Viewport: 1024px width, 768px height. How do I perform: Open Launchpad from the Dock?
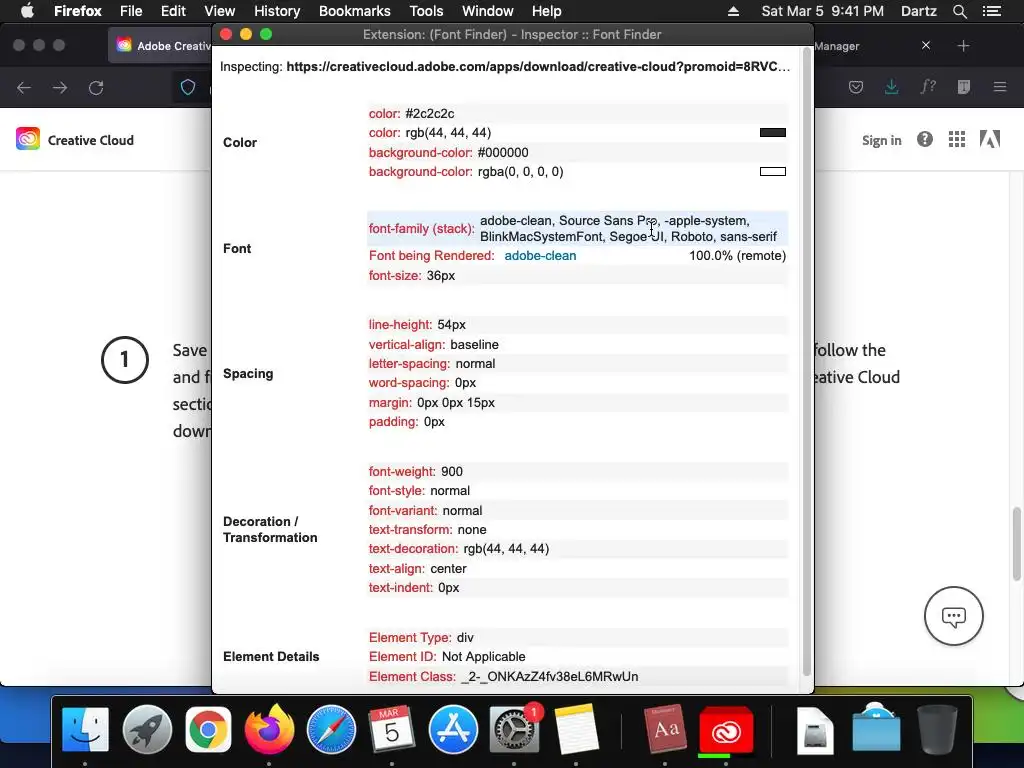pyautogui.click(x=147, y=729)
